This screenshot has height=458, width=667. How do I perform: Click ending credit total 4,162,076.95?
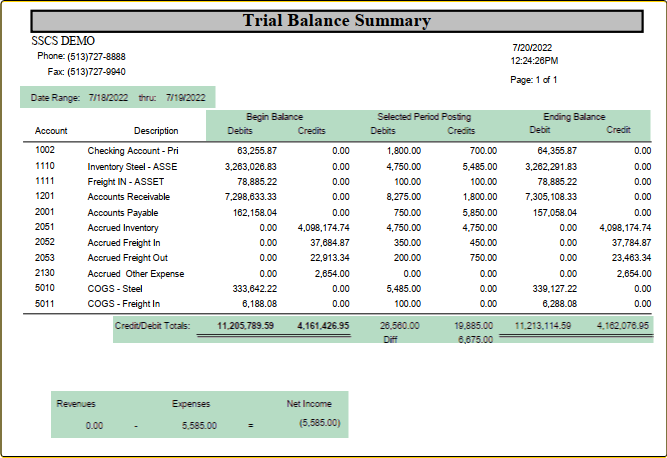coord(623,326)
